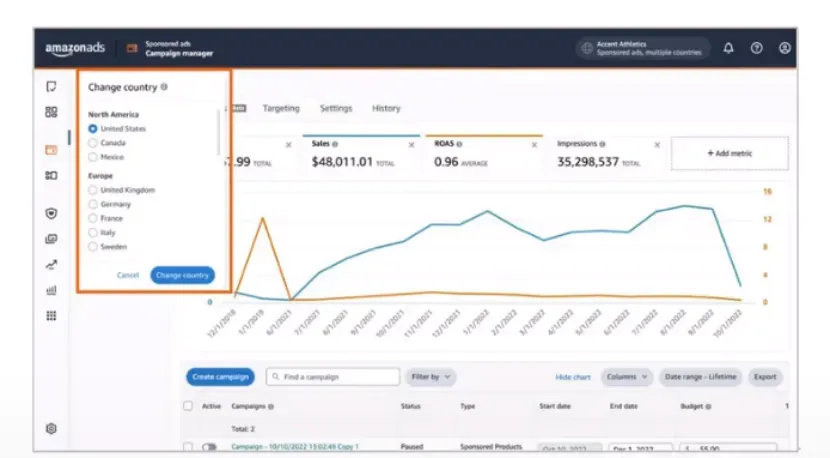Open the user account profile icon
The image size is (830, 458).
(784, 48)
